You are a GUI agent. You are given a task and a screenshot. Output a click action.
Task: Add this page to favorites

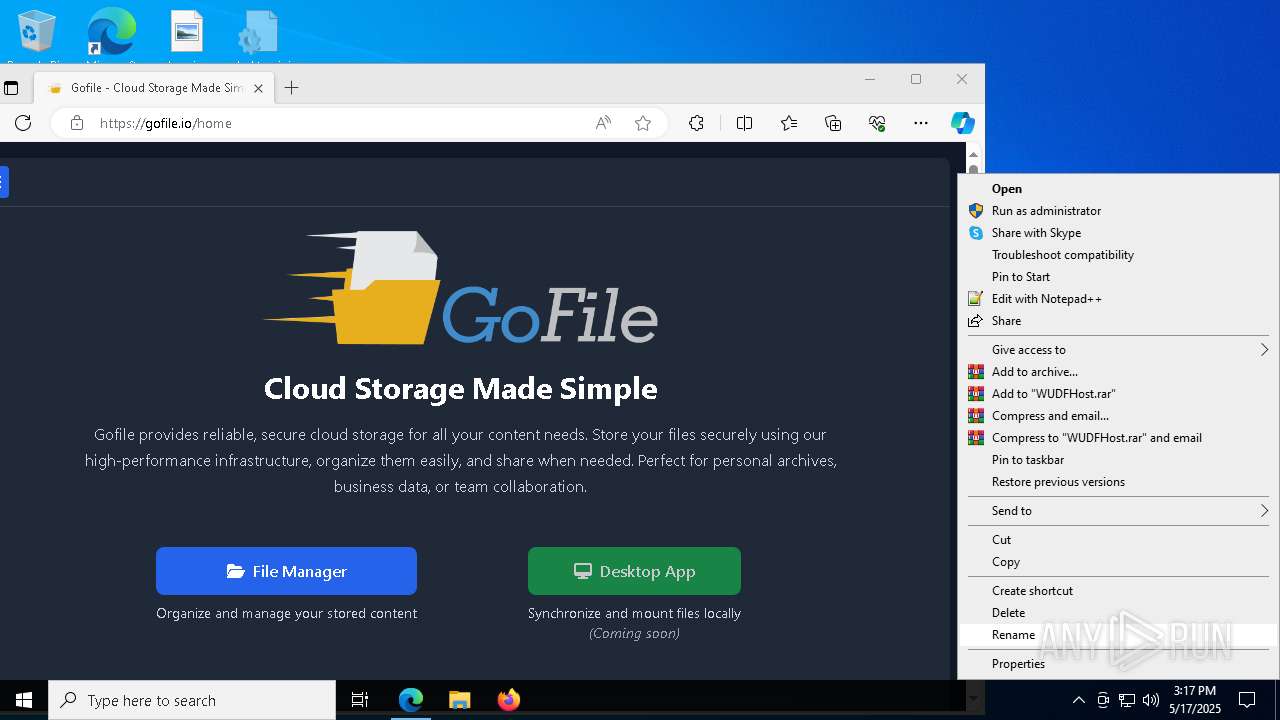pos(643,123)
